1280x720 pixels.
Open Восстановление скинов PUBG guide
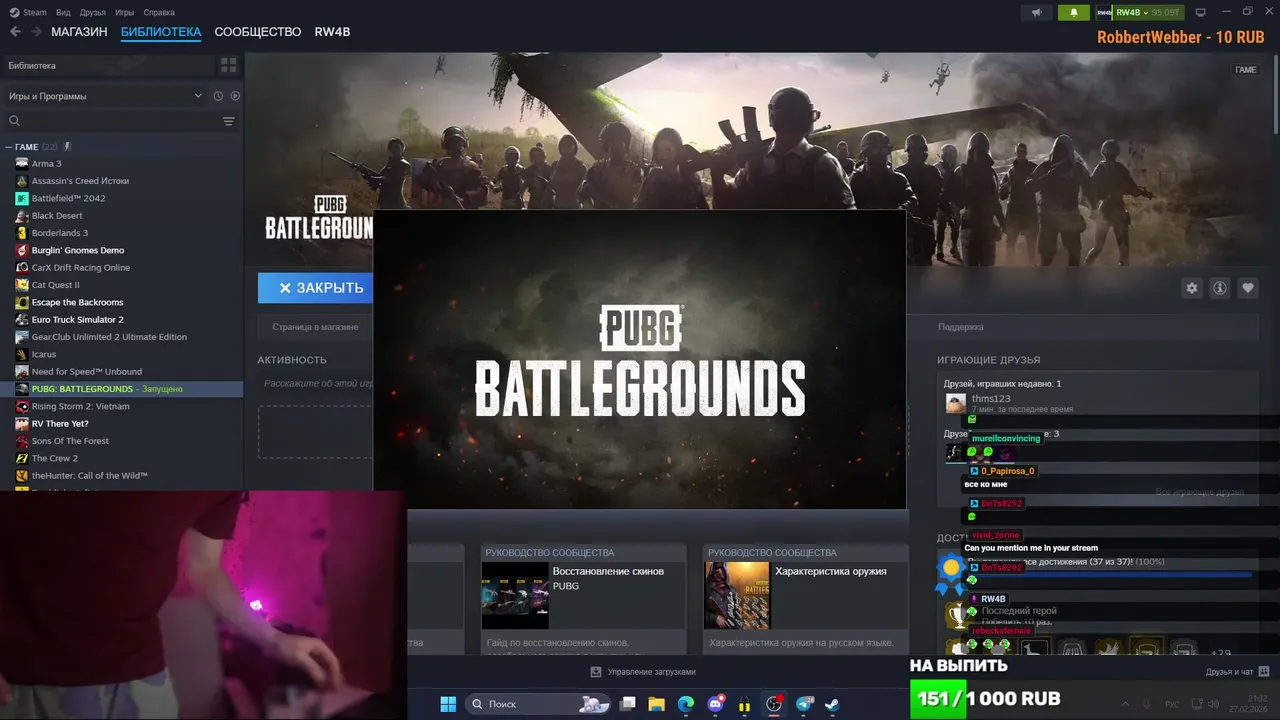583,600
